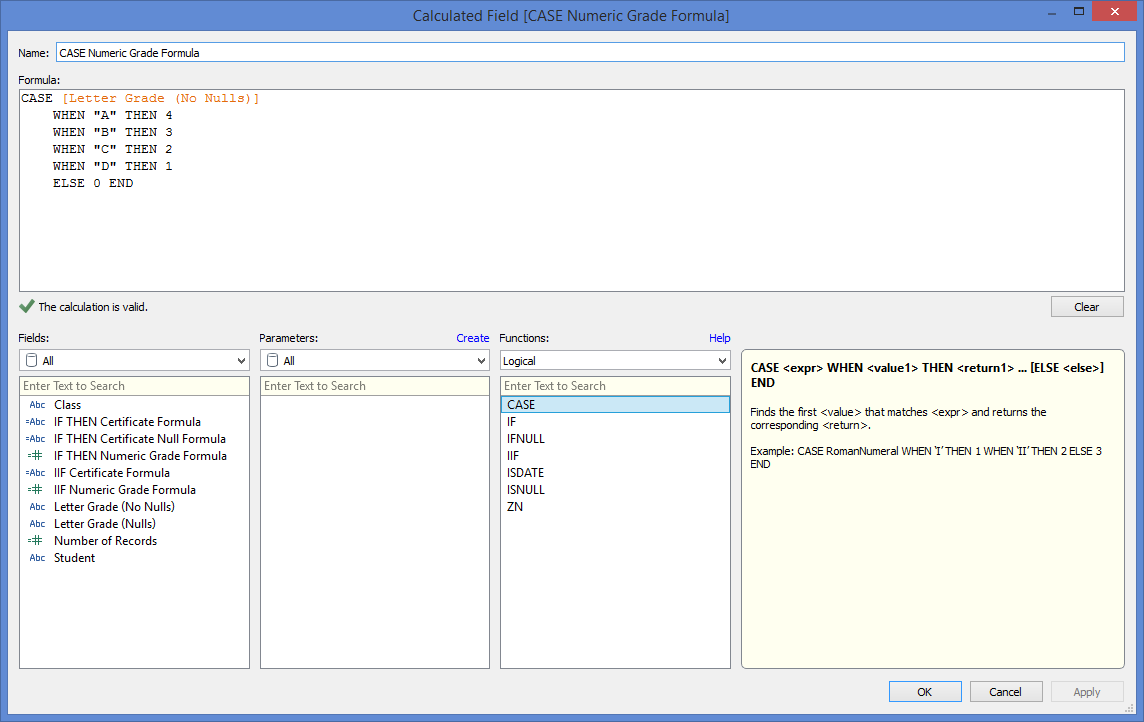The image size is (1144, 722).
Task: Open the Create parameter link
Action: click(472, 338)
